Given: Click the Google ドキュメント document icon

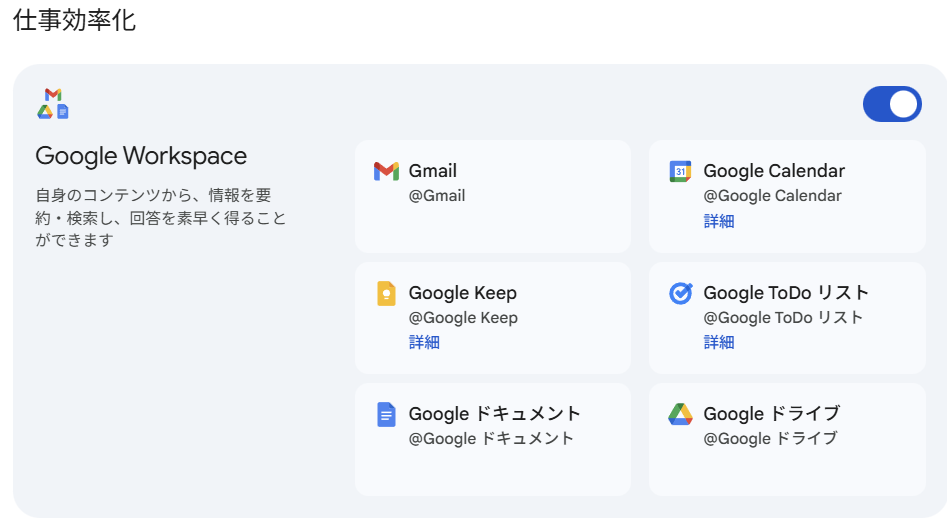Looking at the screenshot, I should (x=386, y=414).
